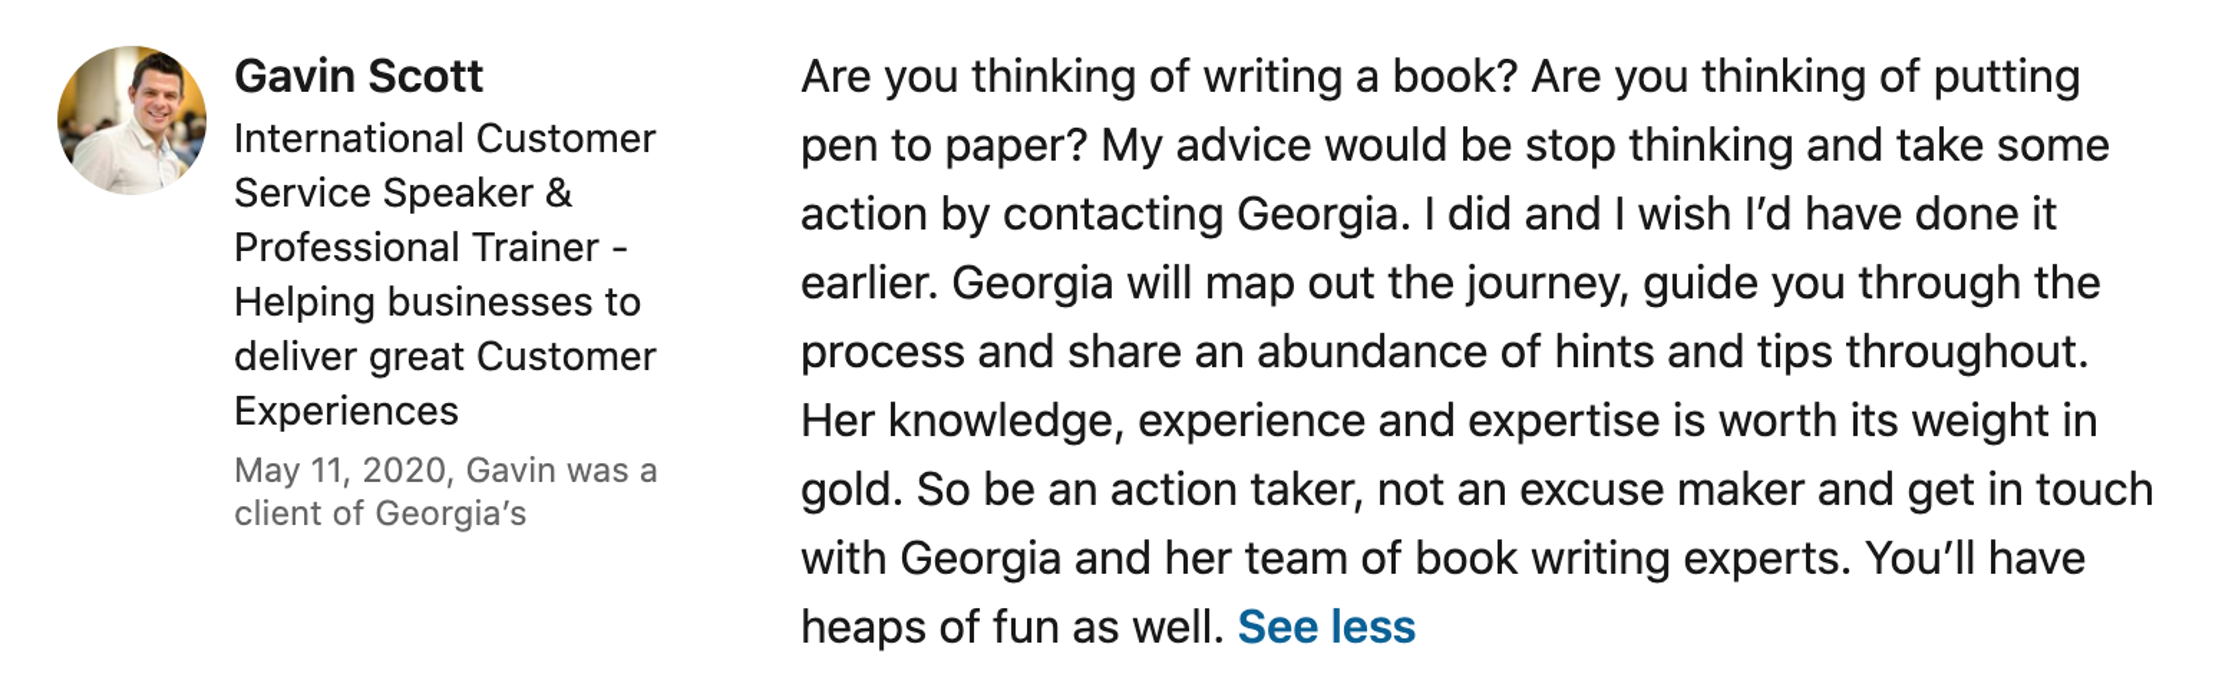Click the "client of Georgia's" relationship text
This screenshot has height=700, width=2232.
click(x=380, y=514)
